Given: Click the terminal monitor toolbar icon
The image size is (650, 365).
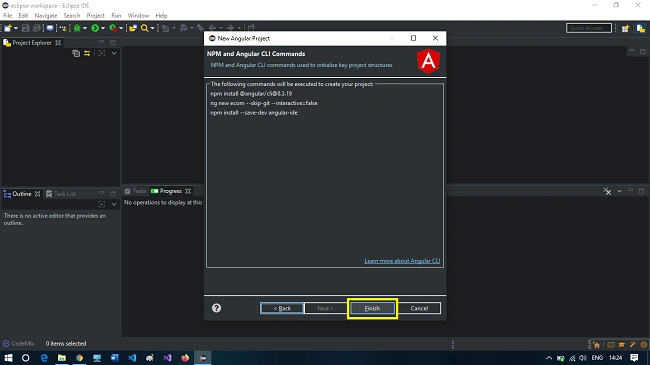Looking at the screenshot, I should [50, 28].
